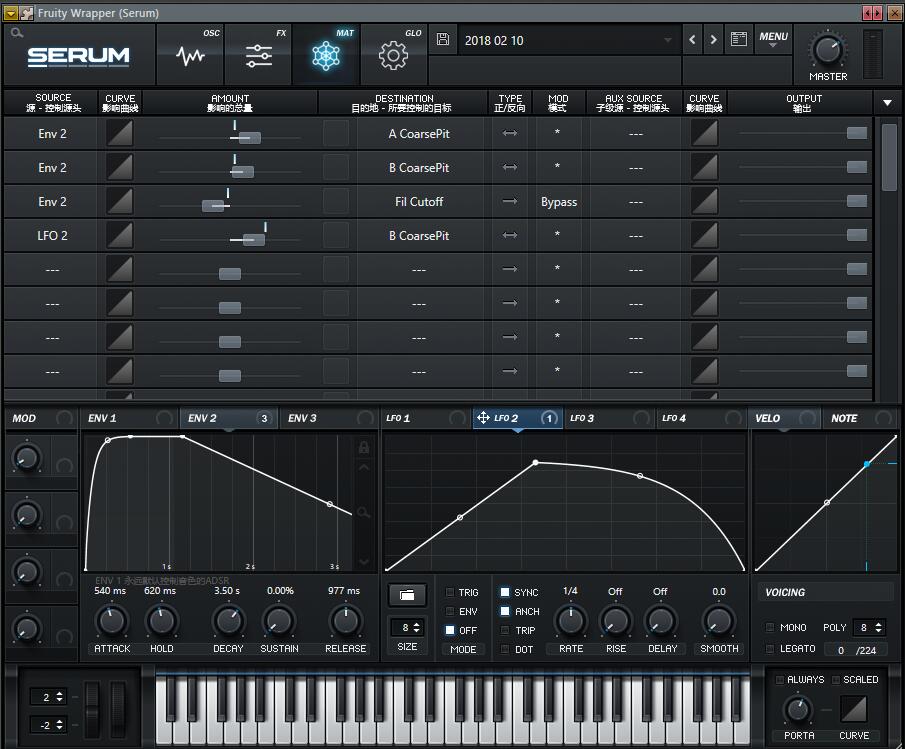Click the portamento CURVE icon

[x=854, y=709]
